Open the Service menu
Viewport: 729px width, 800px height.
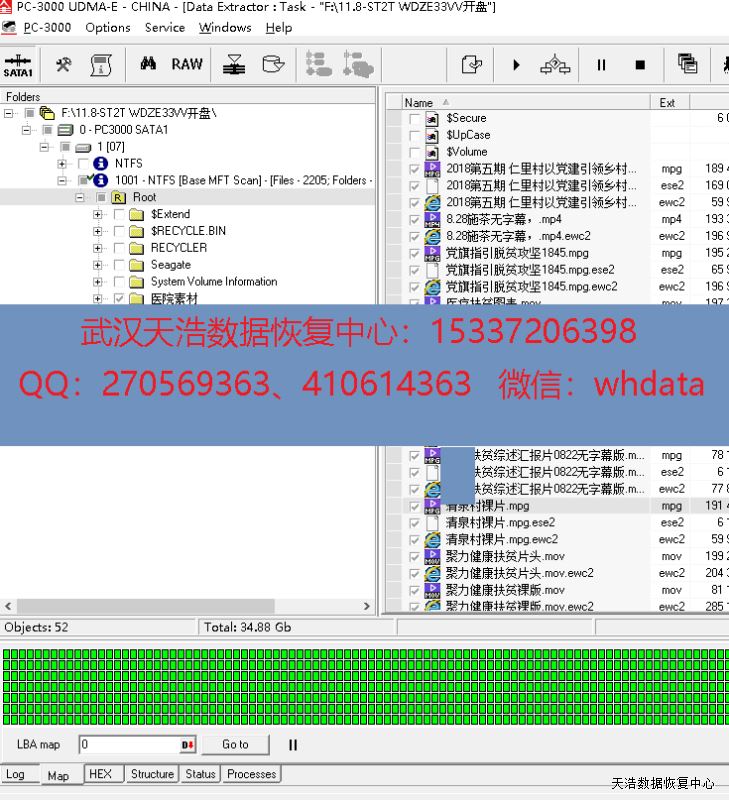pyautogui.click(x=164, y=28)
